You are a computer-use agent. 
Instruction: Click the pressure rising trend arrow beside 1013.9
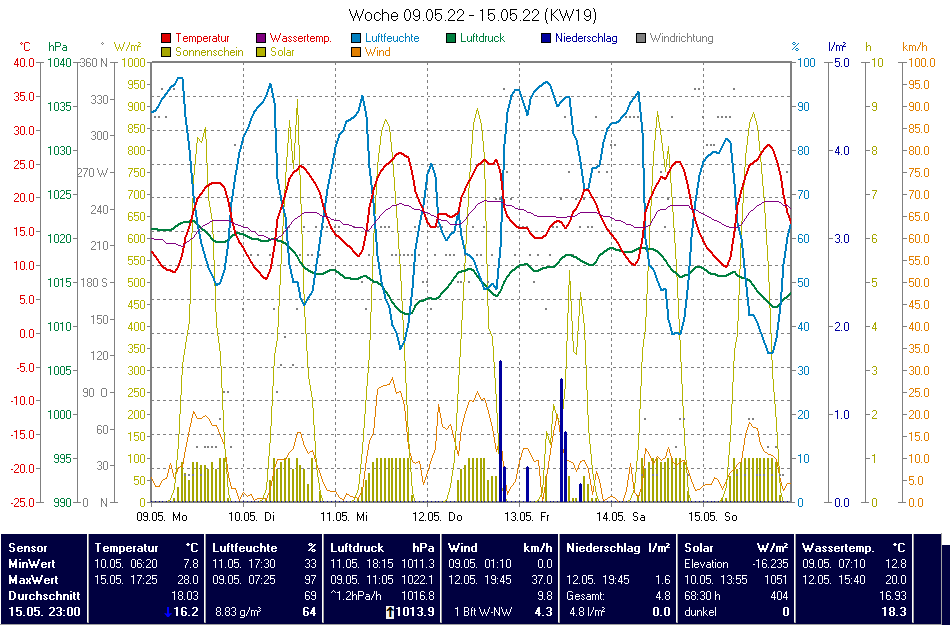click(390, 612)
